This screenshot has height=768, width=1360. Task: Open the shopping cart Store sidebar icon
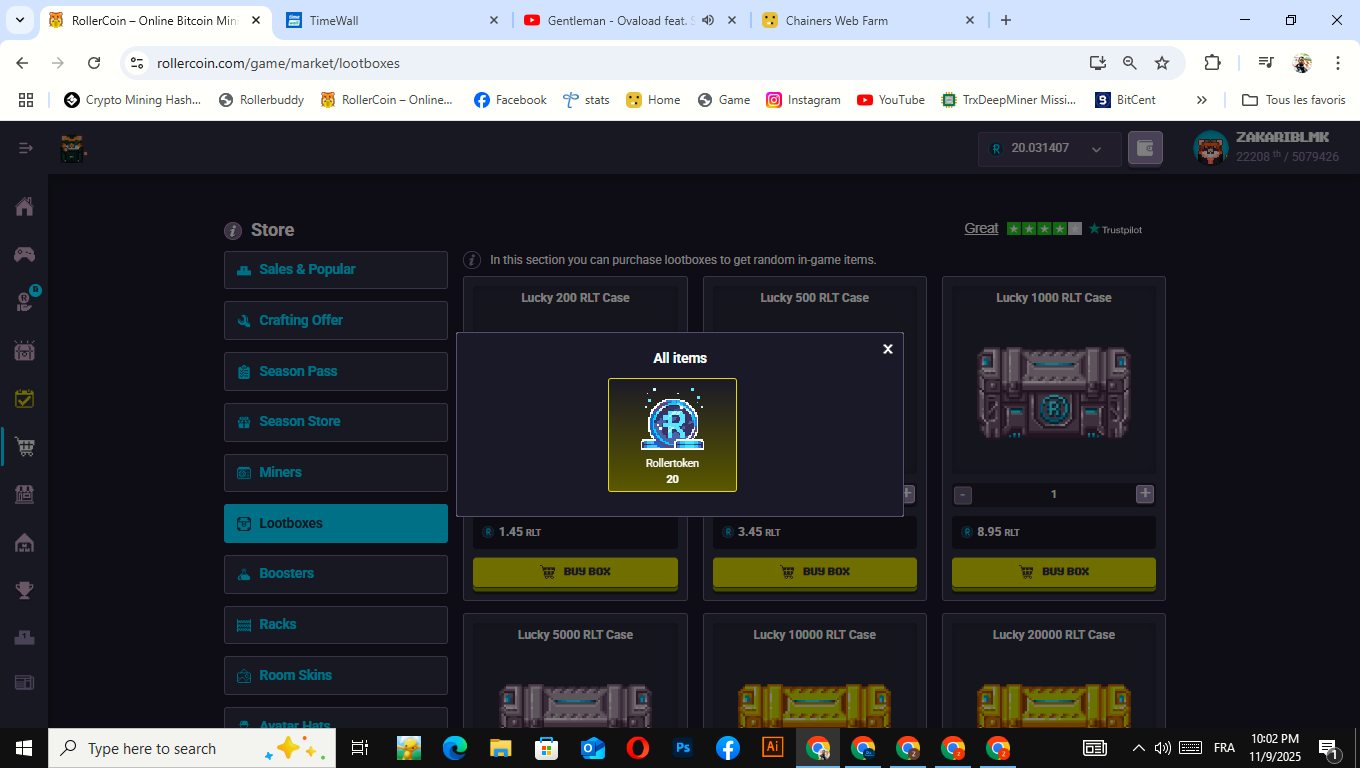[x=25, y=448]
